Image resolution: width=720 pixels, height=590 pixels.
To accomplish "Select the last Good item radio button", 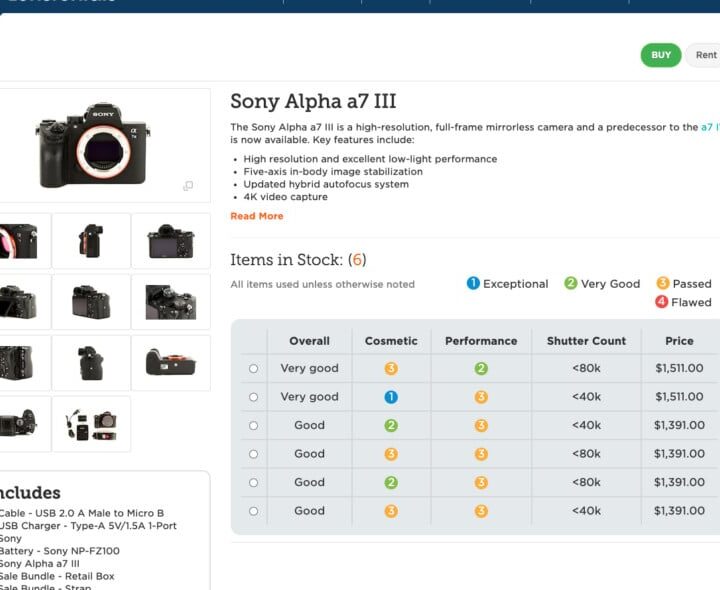I will pyautogui.click(x=253, y=511).
